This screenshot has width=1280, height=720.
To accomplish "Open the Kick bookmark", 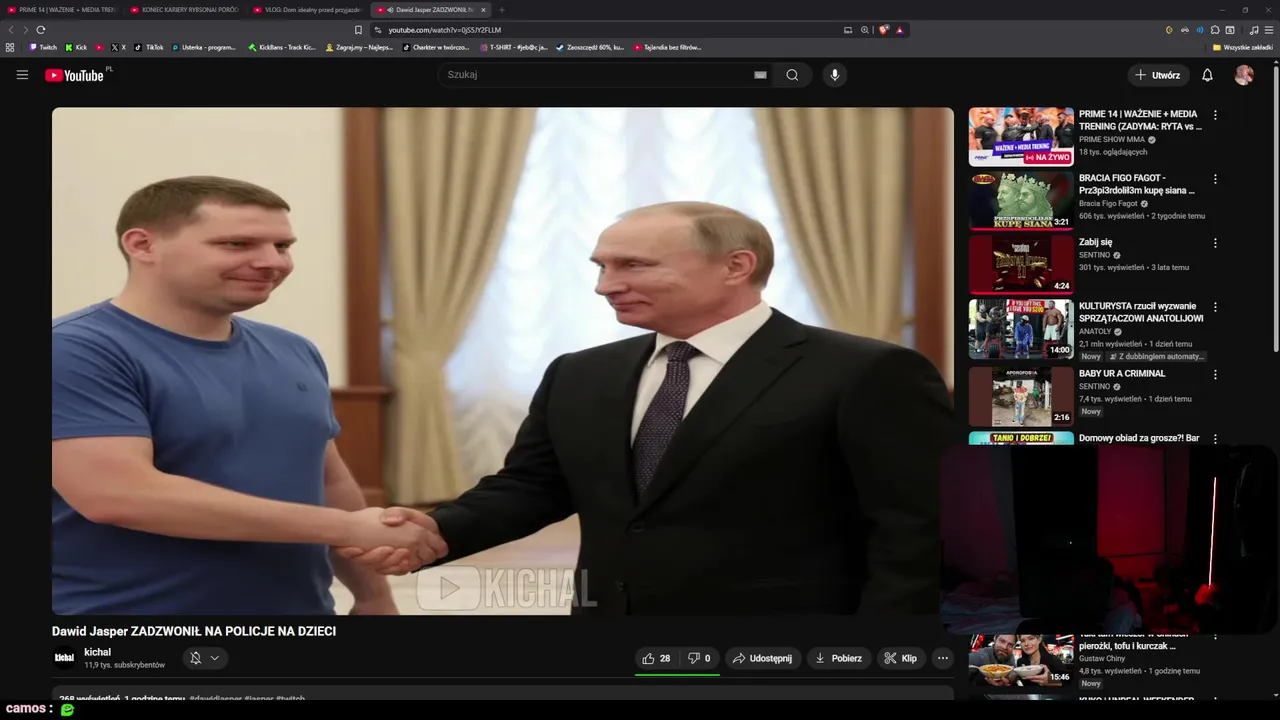I will coord(76,47).
